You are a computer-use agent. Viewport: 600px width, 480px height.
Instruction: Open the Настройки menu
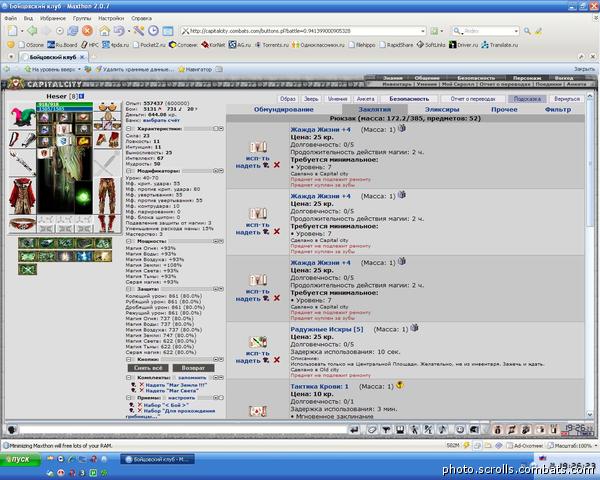click(x=111, y=18)
